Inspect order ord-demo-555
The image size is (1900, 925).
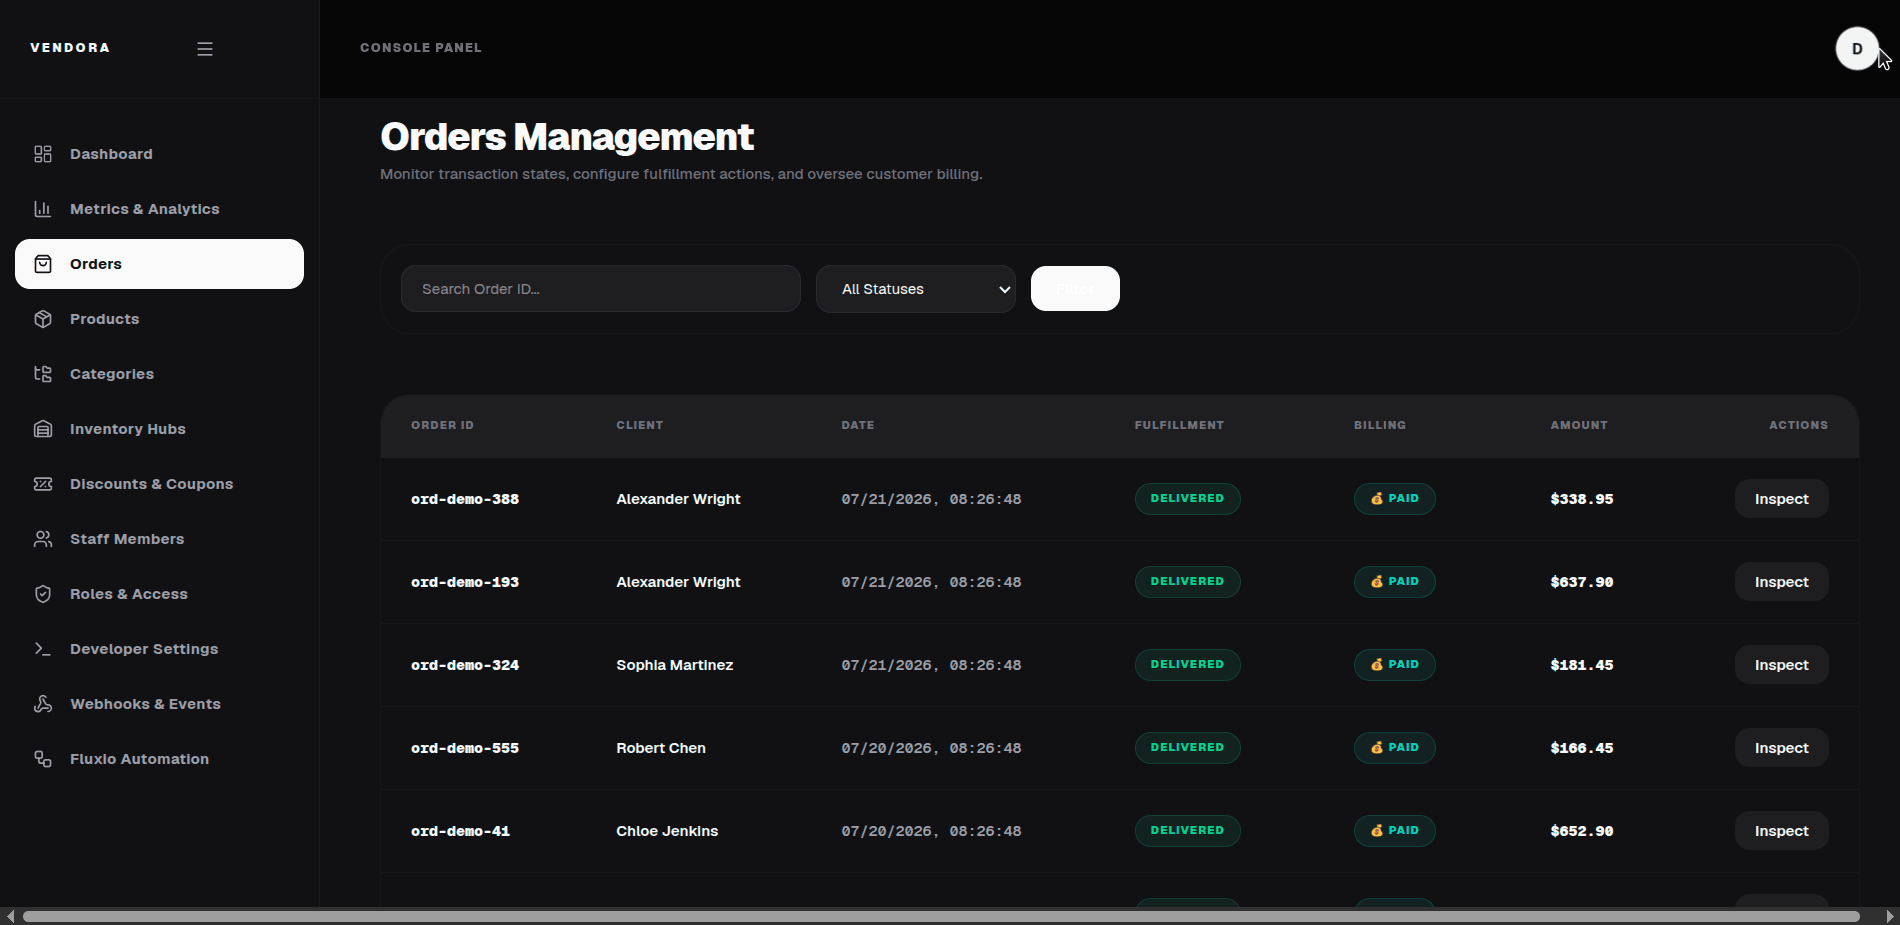coord(1781,748)
